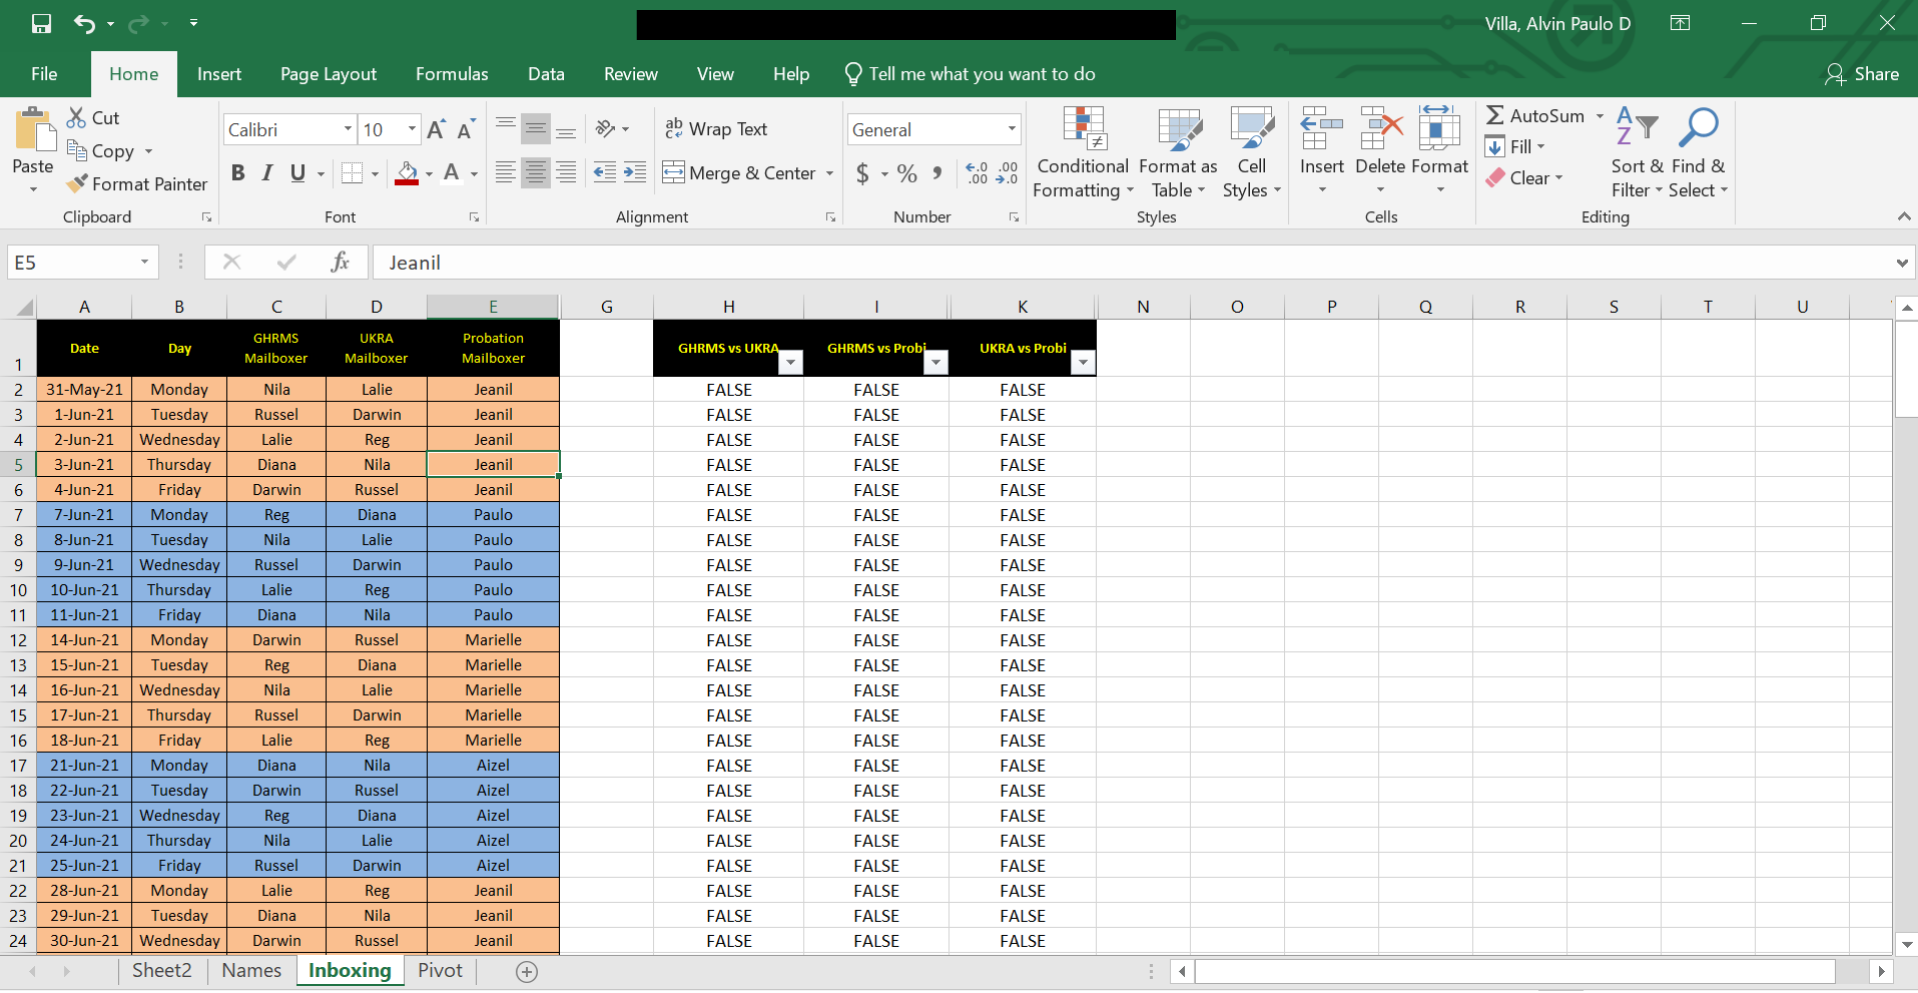The width and height of the screenshot is (1918, 993).
Task: Toggle Bold formatting
Action: pyautogui.click(x=238, y=173)
